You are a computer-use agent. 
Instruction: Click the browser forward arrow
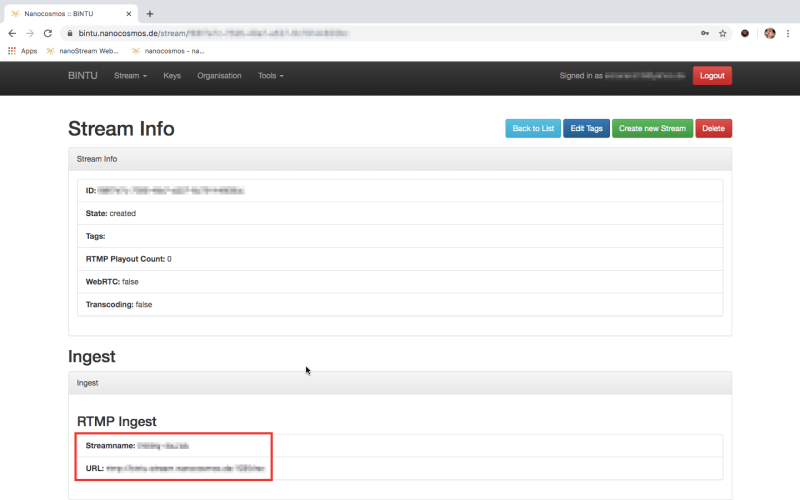tap(29, 33)
